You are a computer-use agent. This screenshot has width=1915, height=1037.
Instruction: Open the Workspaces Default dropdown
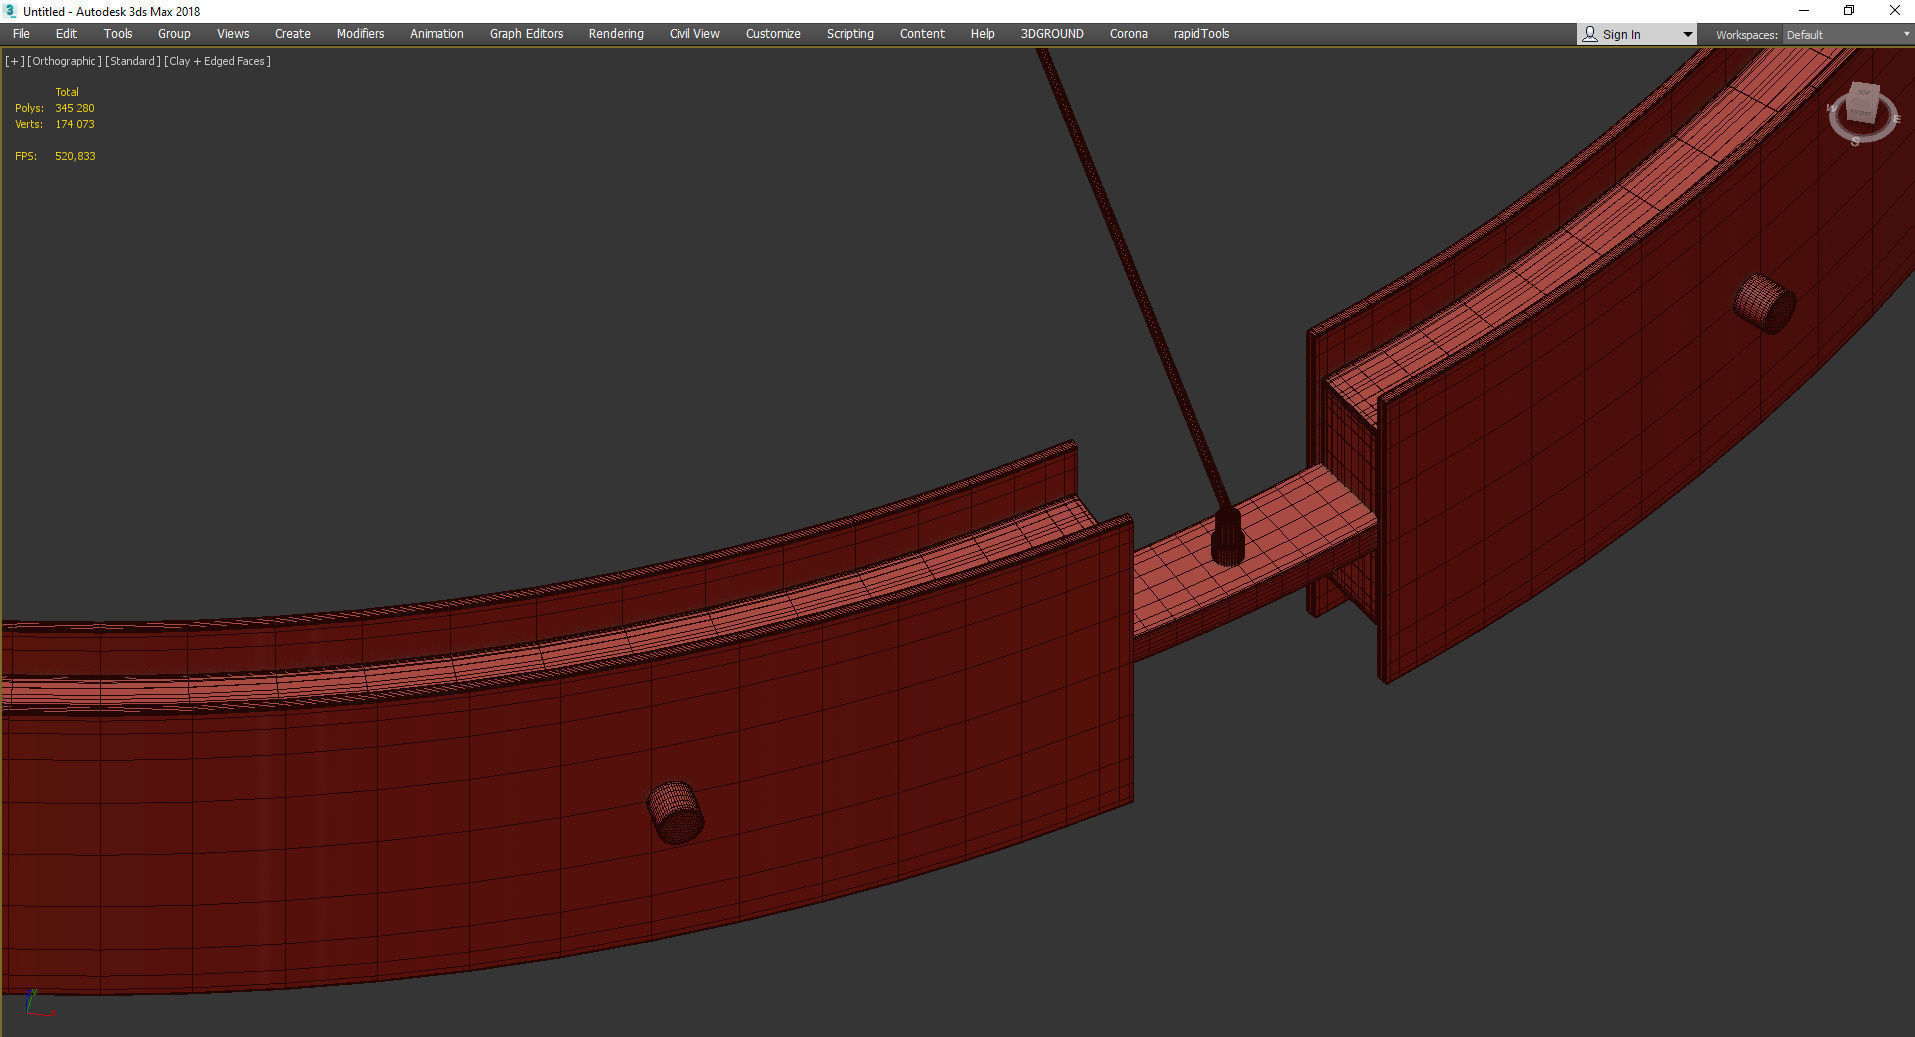pos(1847,35)
